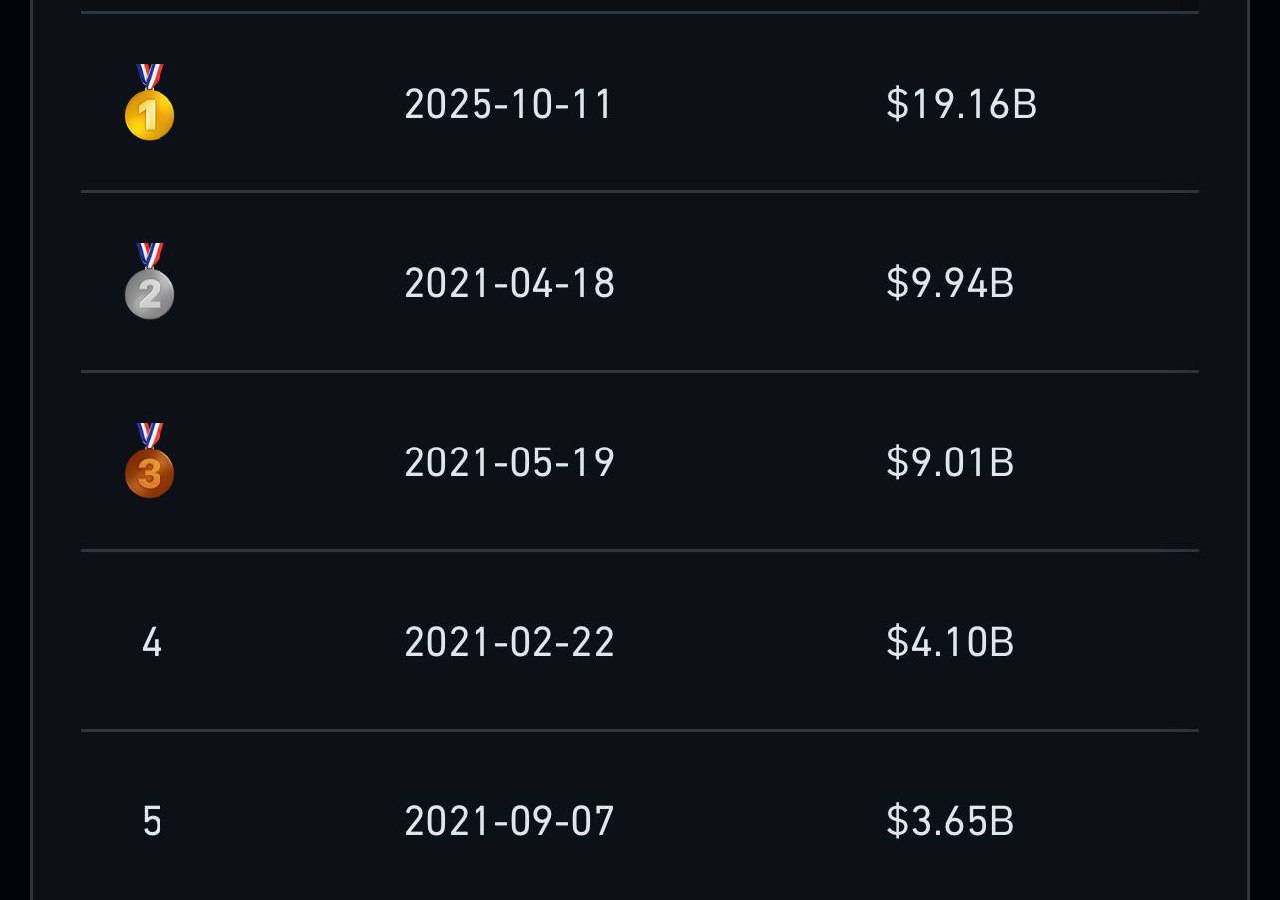This screenshot has width=1280, height=900.
Task: Click divider between 2021-02-22 and 2021-09-07 rows
Action: coord(640,730)
